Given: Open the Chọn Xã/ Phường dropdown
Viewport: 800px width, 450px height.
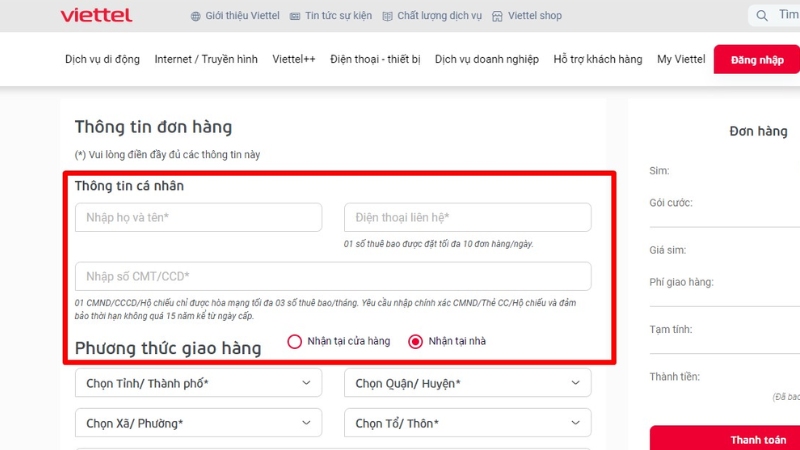Looking at the screenshot, I should (198, 424).
